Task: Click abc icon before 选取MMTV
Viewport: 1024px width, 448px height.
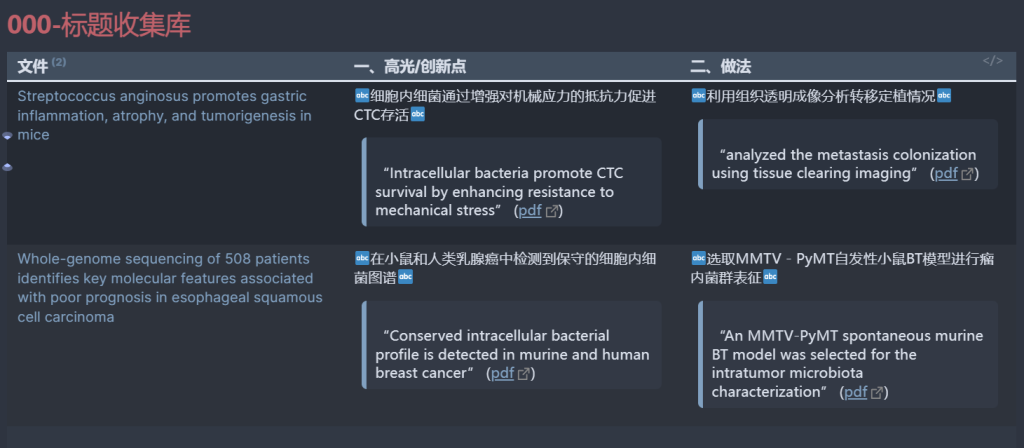Action: [x=697, y=258]
